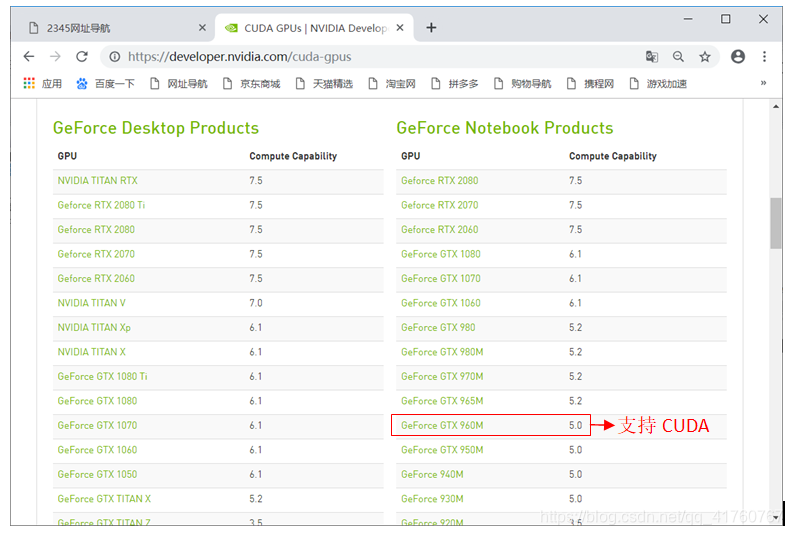Open the 携程网 bookmark
The image size is (793, 535).
(590, 83)
